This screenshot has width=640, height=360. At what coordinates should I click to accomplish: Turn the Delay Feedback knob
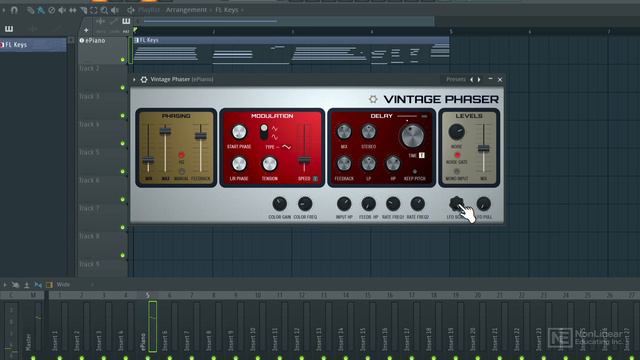pyautogui.click(x=344, y=164)
